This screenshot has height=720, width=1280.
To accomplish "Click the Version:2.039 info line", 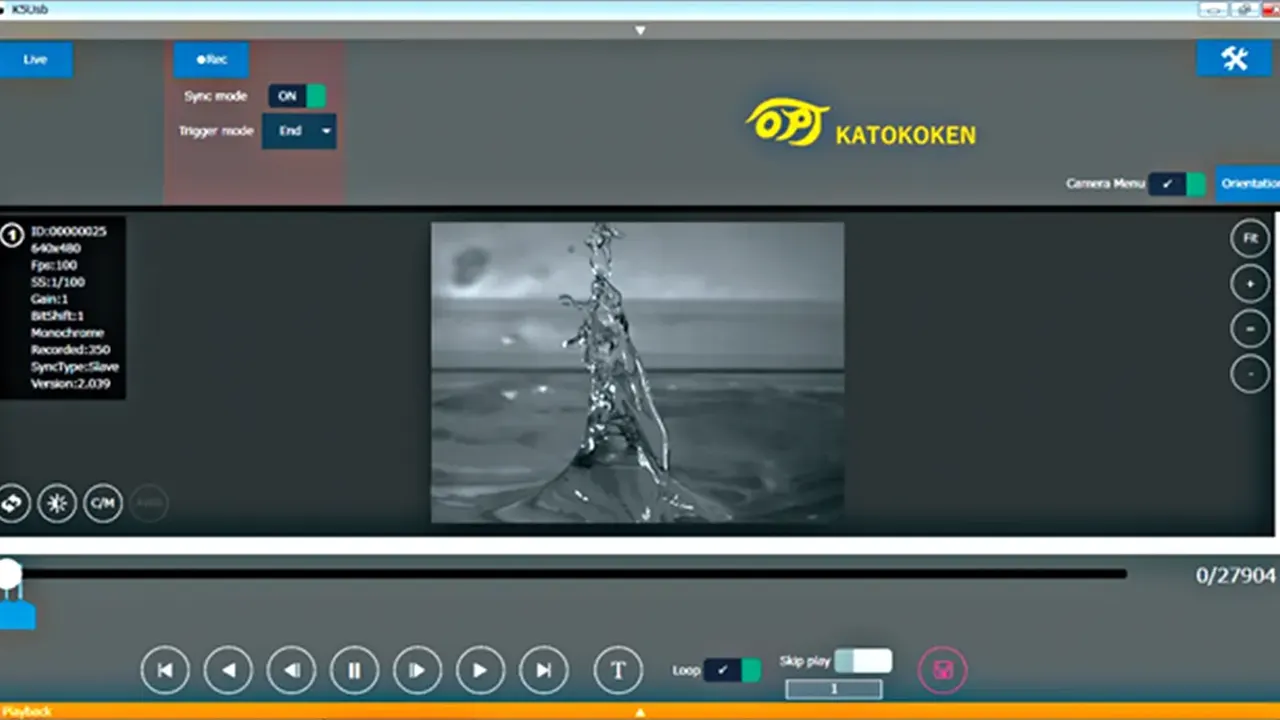I will (x=71, y=384).
